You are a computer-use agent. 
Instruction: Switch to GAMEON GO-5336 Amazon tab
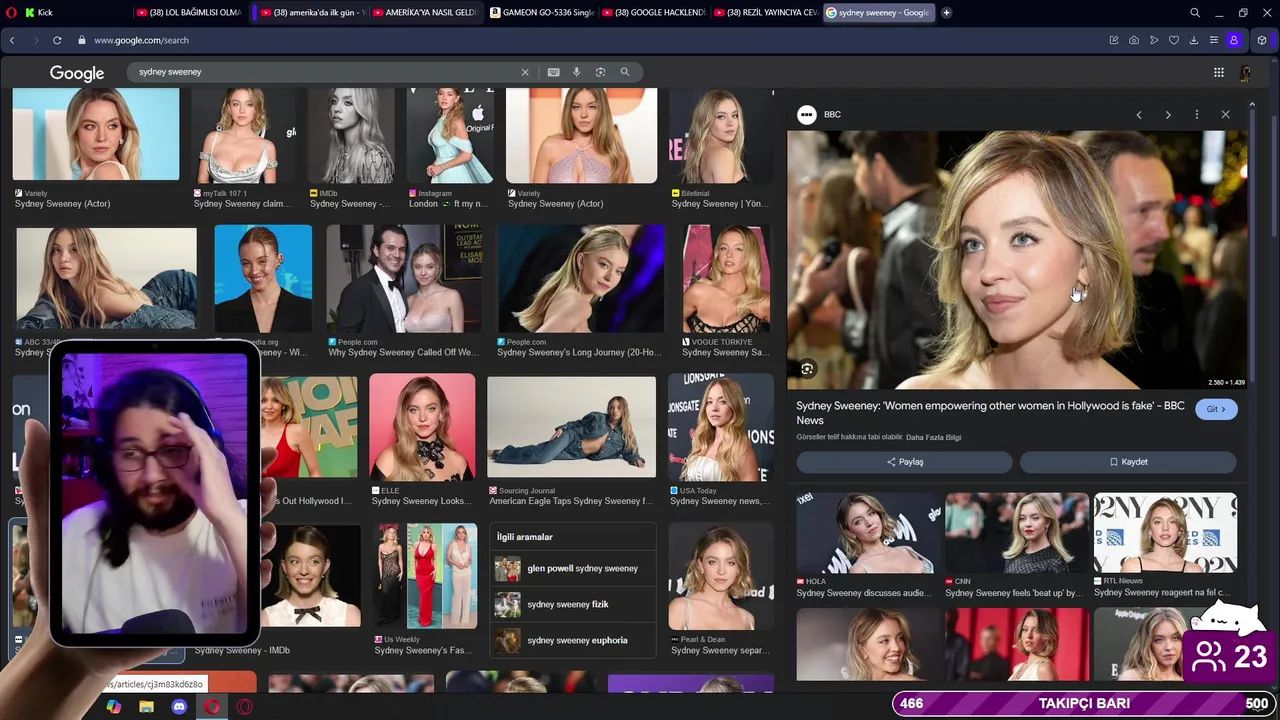tap(543, 12)
